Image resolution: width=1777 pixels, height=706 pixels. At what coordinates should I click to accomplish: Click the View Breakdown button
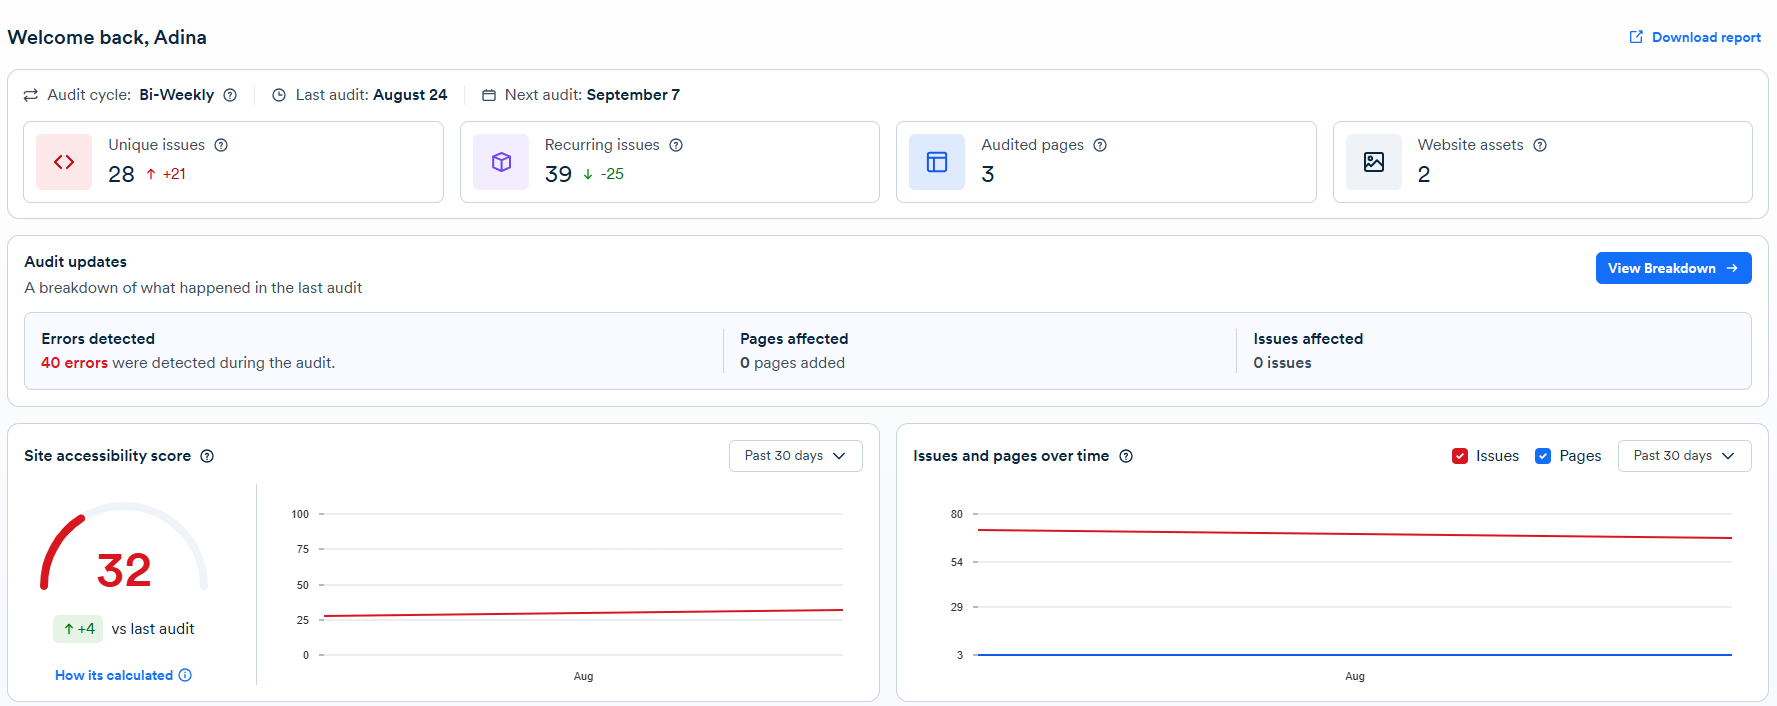point(1673,268)
